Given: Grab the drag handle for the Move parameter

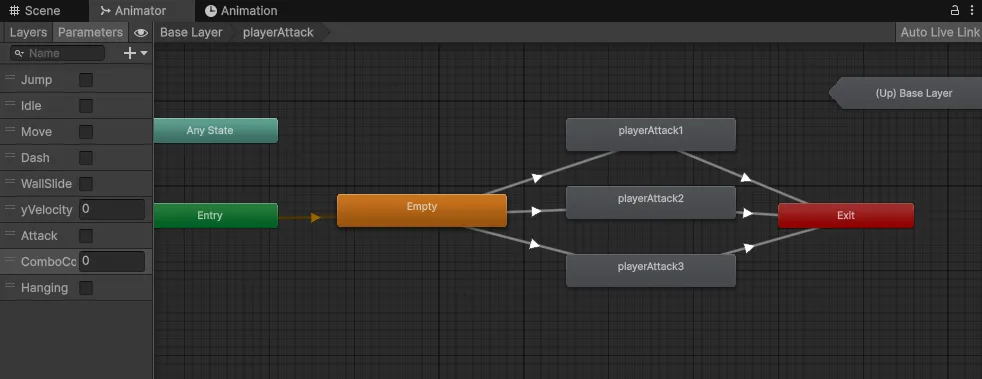Looking at the screenshot, I should [10, 130].
